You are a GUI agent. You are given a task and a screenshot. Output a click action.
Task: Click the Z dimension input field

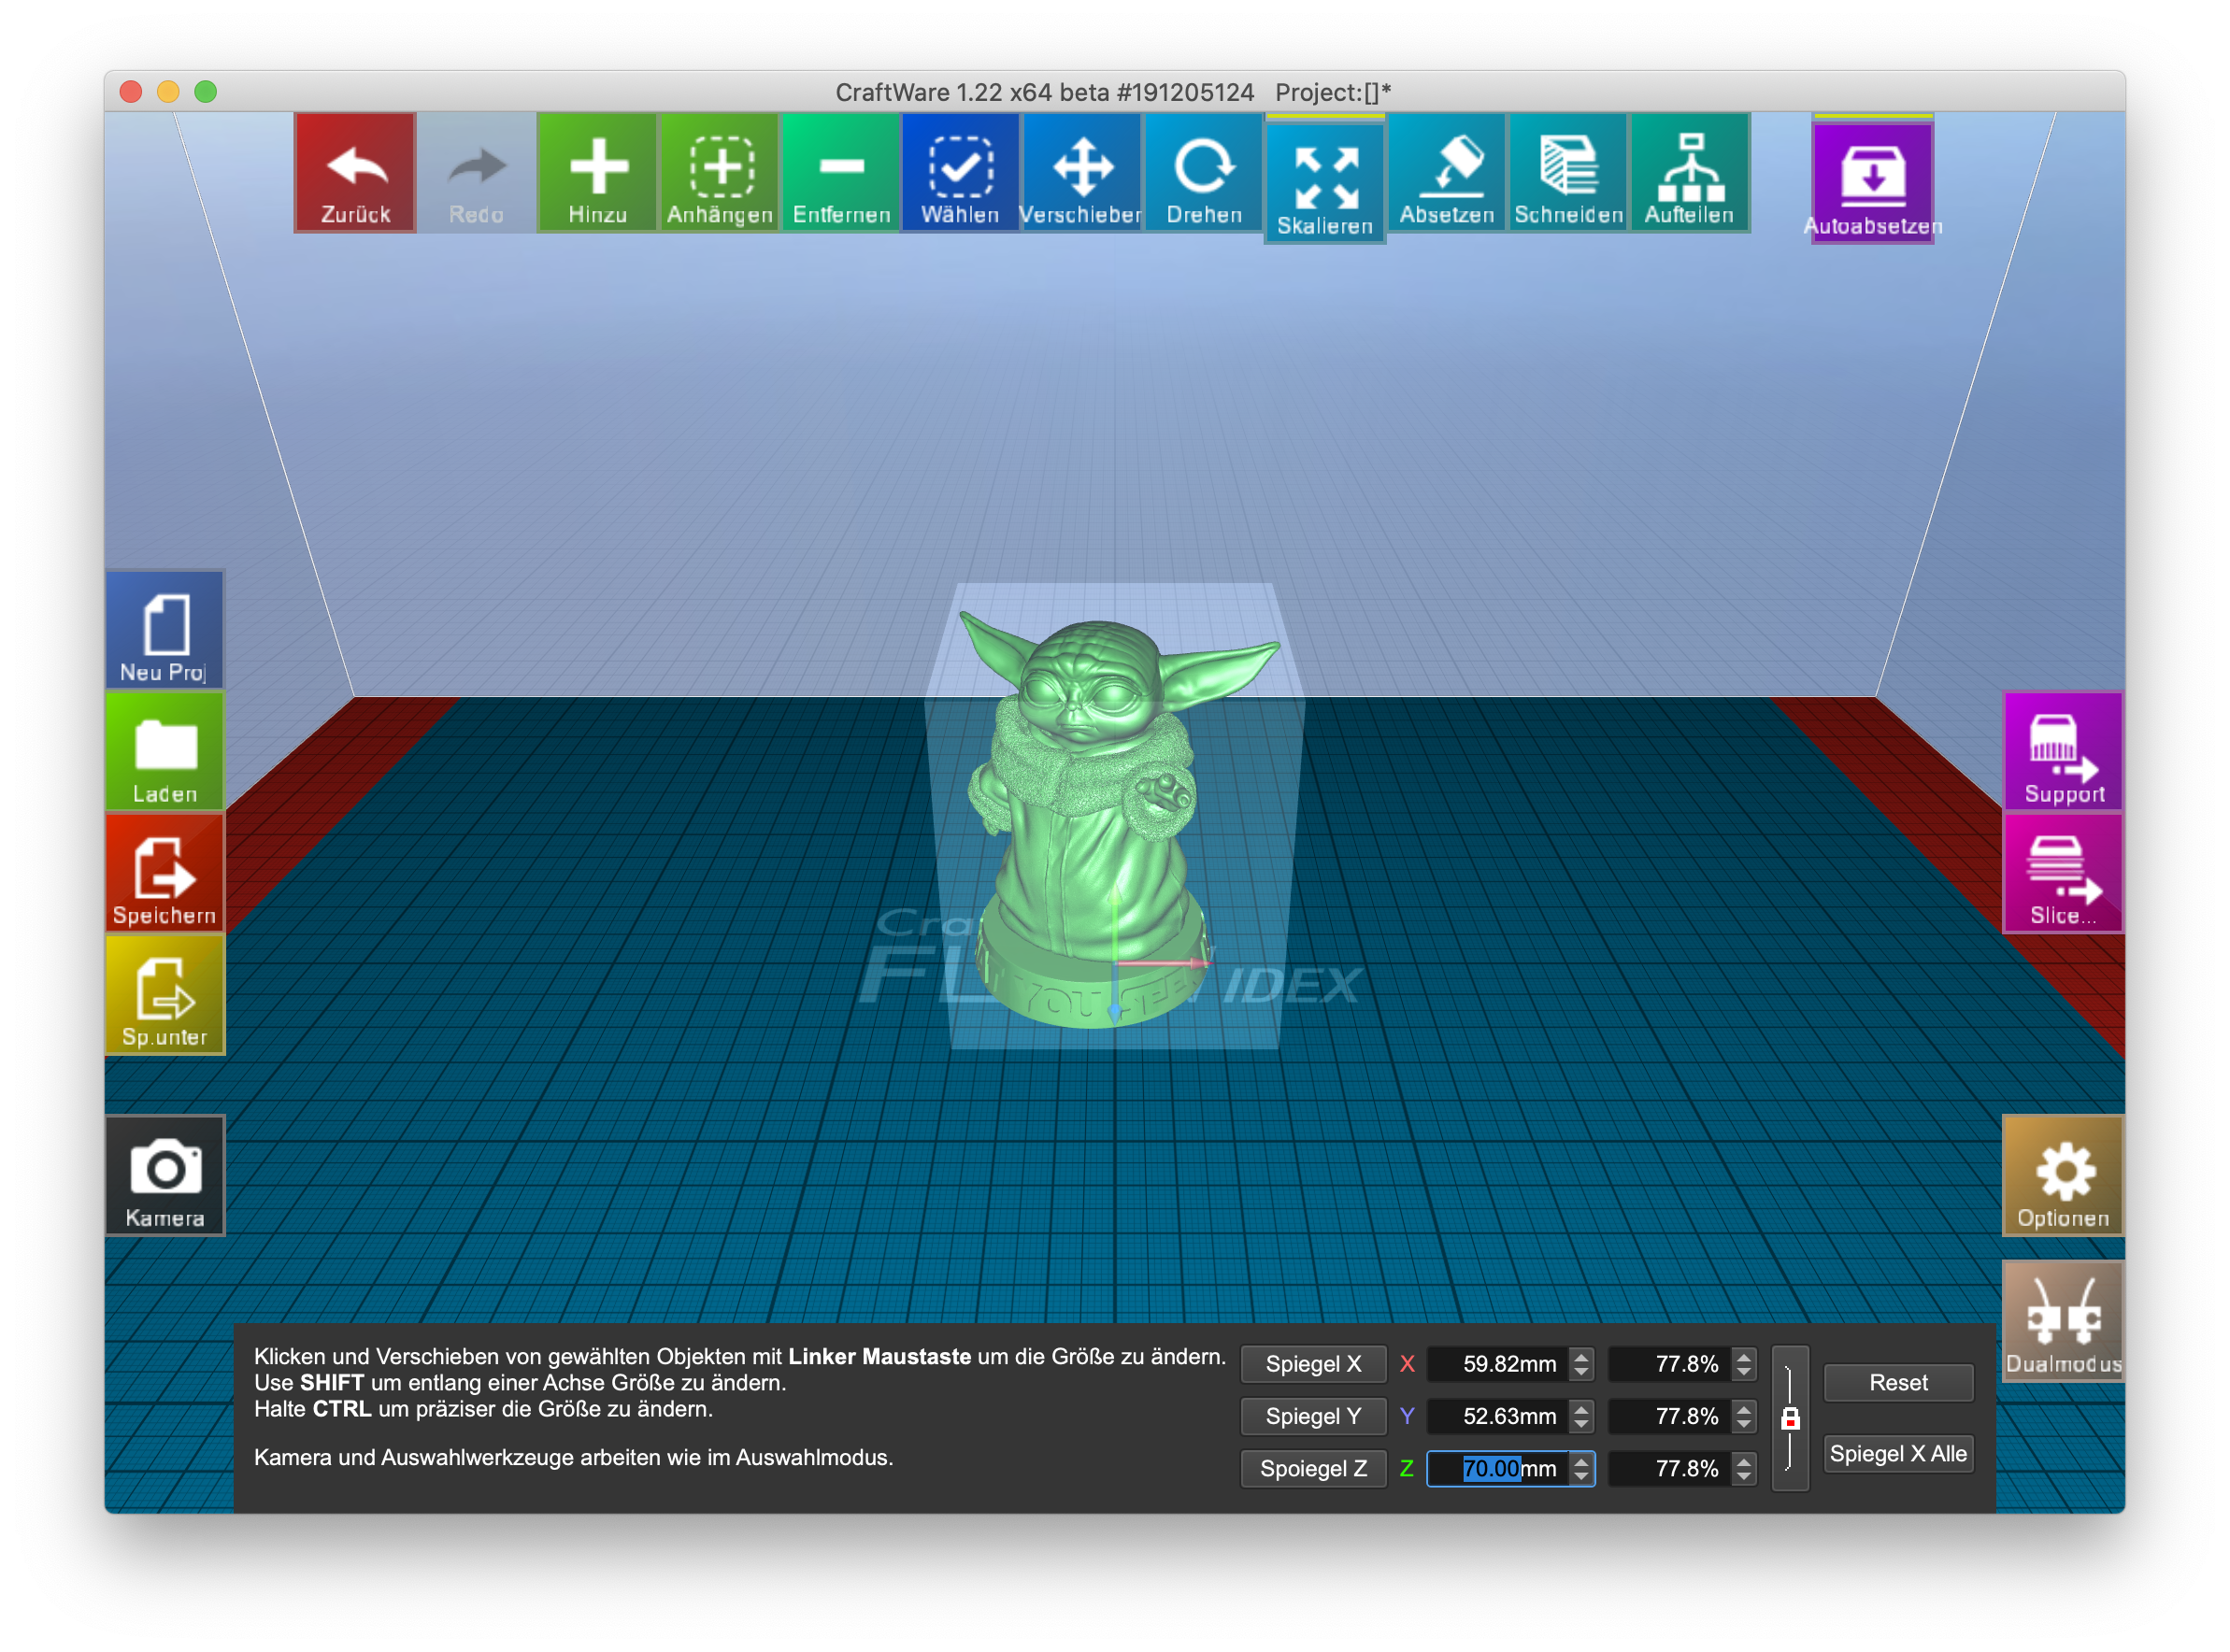[x=1499, y=1469]
